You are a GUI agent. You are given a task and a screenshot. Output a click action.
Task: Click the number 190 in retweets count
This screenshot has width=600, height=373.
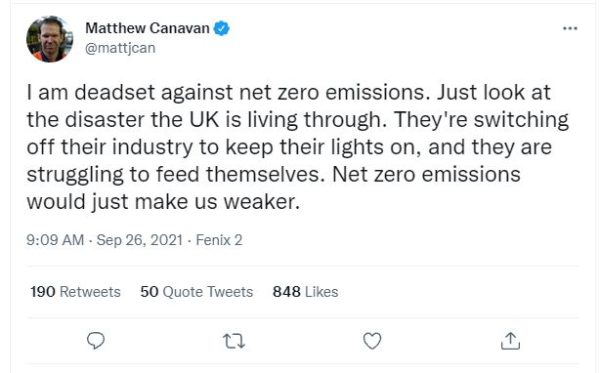[43, 292]
